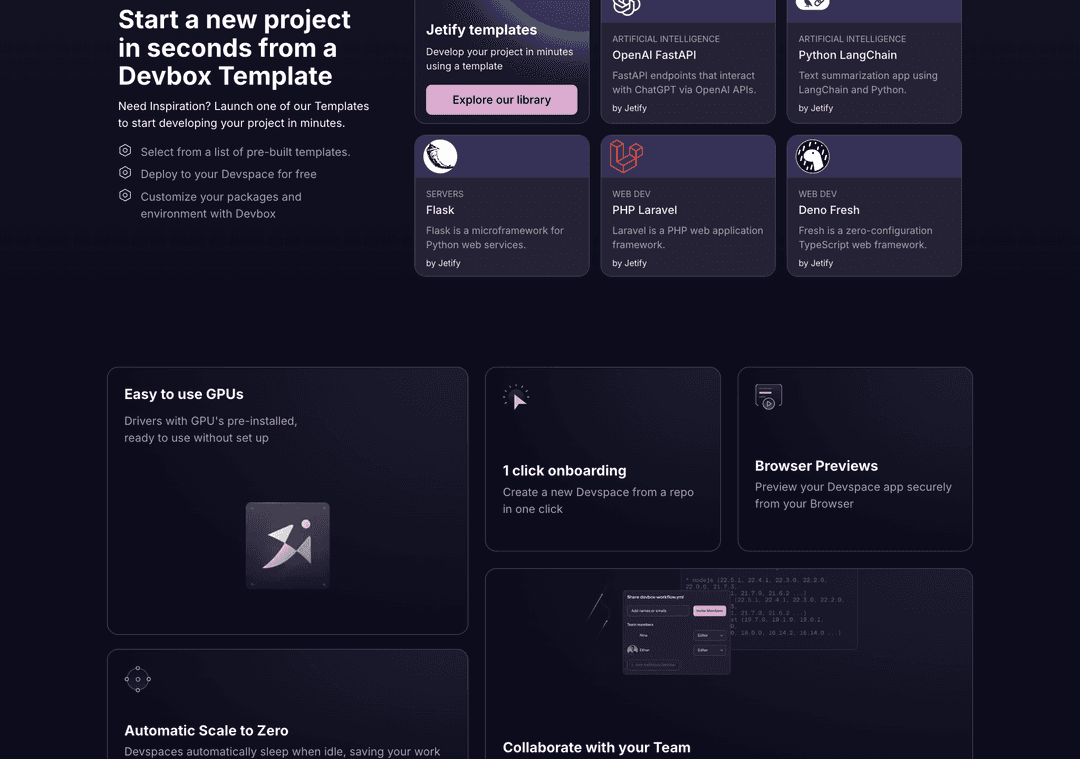Image resolution: width=1080 pixels, height=759 pixels.
Task: Click the Deno Fresh dinosaur logo
Action: click(x=812, y=157)
